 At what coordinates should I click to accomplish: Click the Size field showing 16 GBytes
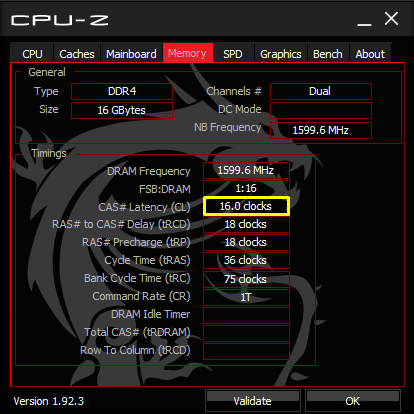point(122,110)
